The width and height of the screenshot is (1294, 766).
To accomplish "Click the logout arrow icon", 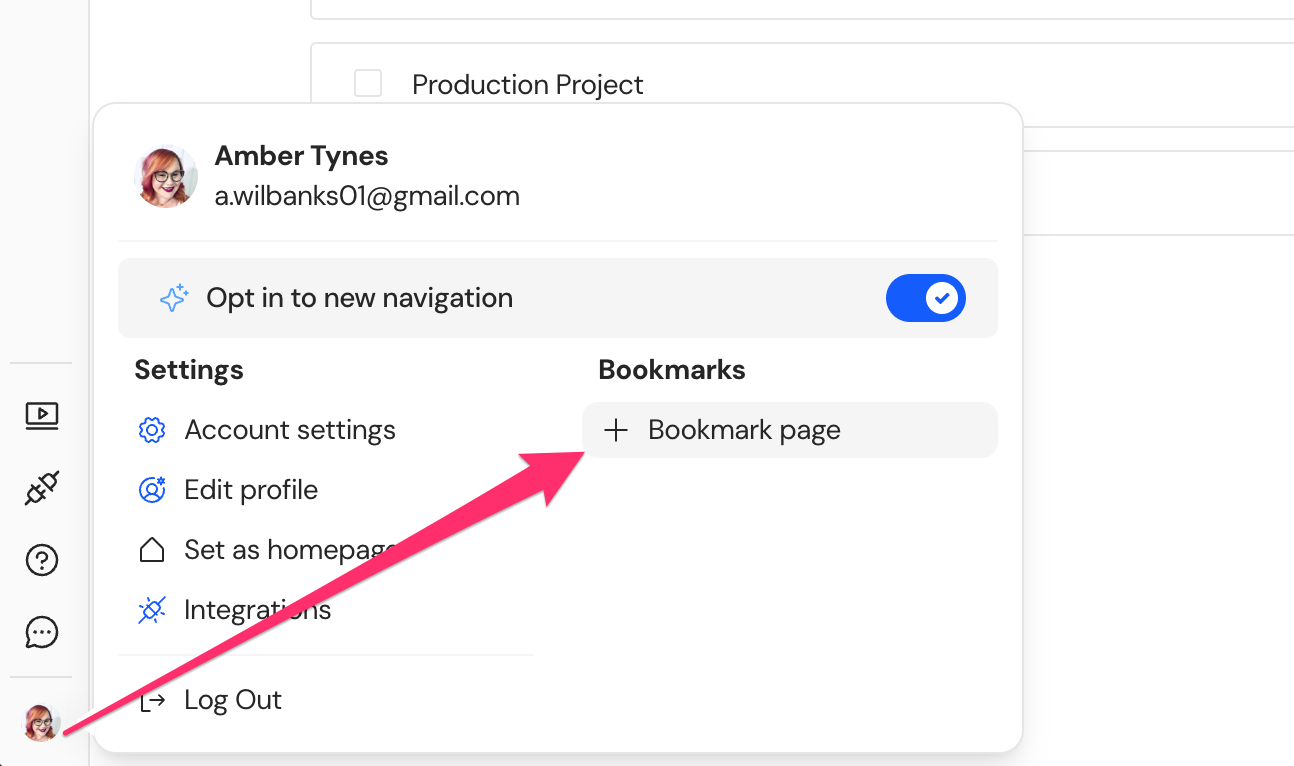I will (x=152, y=701).
